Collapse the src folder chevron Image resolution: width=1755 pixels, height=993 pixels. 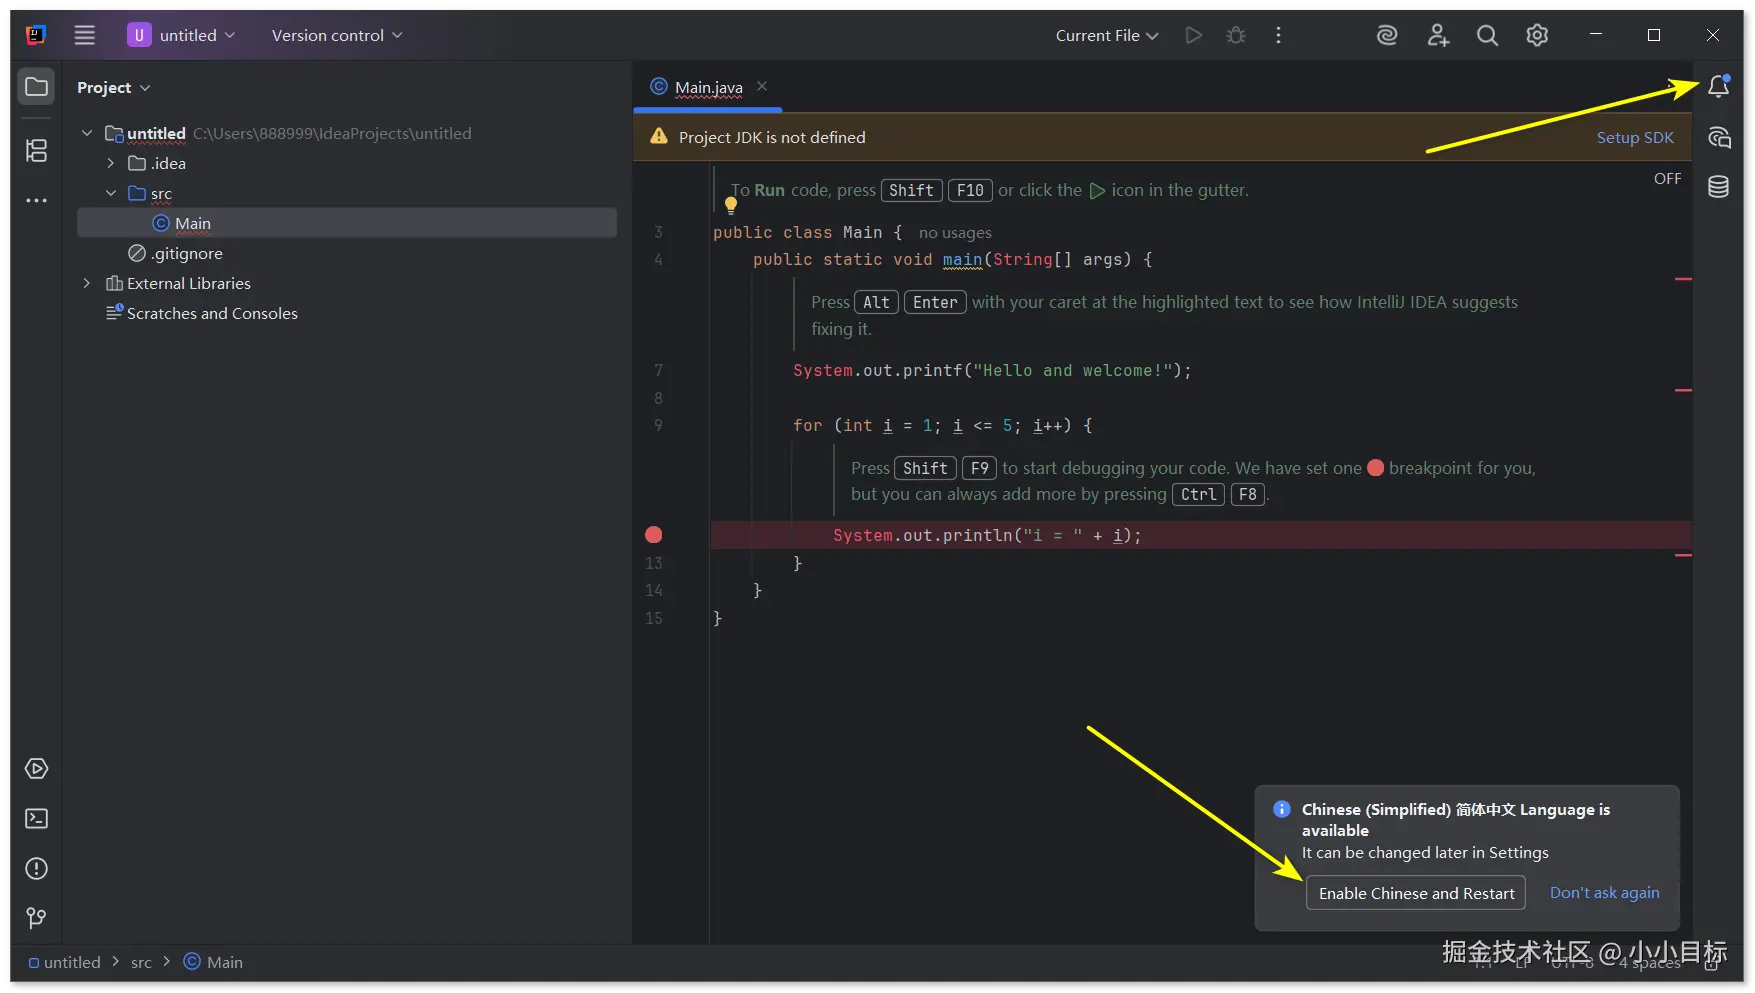[x=111, y=193]
